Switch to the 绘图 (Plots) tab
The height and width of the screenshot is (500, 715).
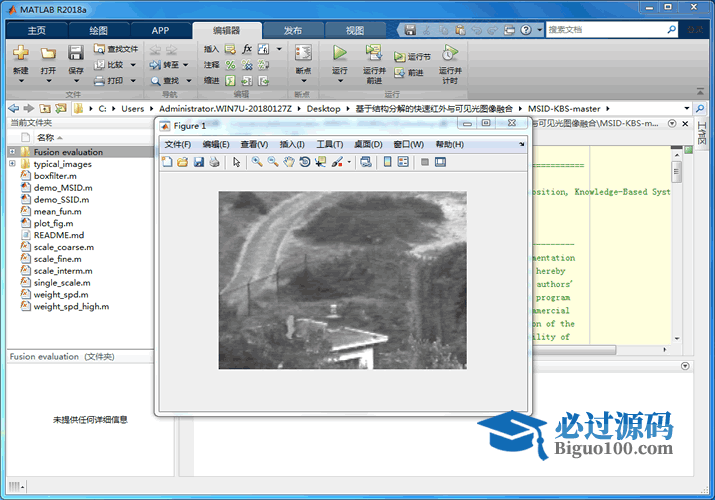[99, 30]
